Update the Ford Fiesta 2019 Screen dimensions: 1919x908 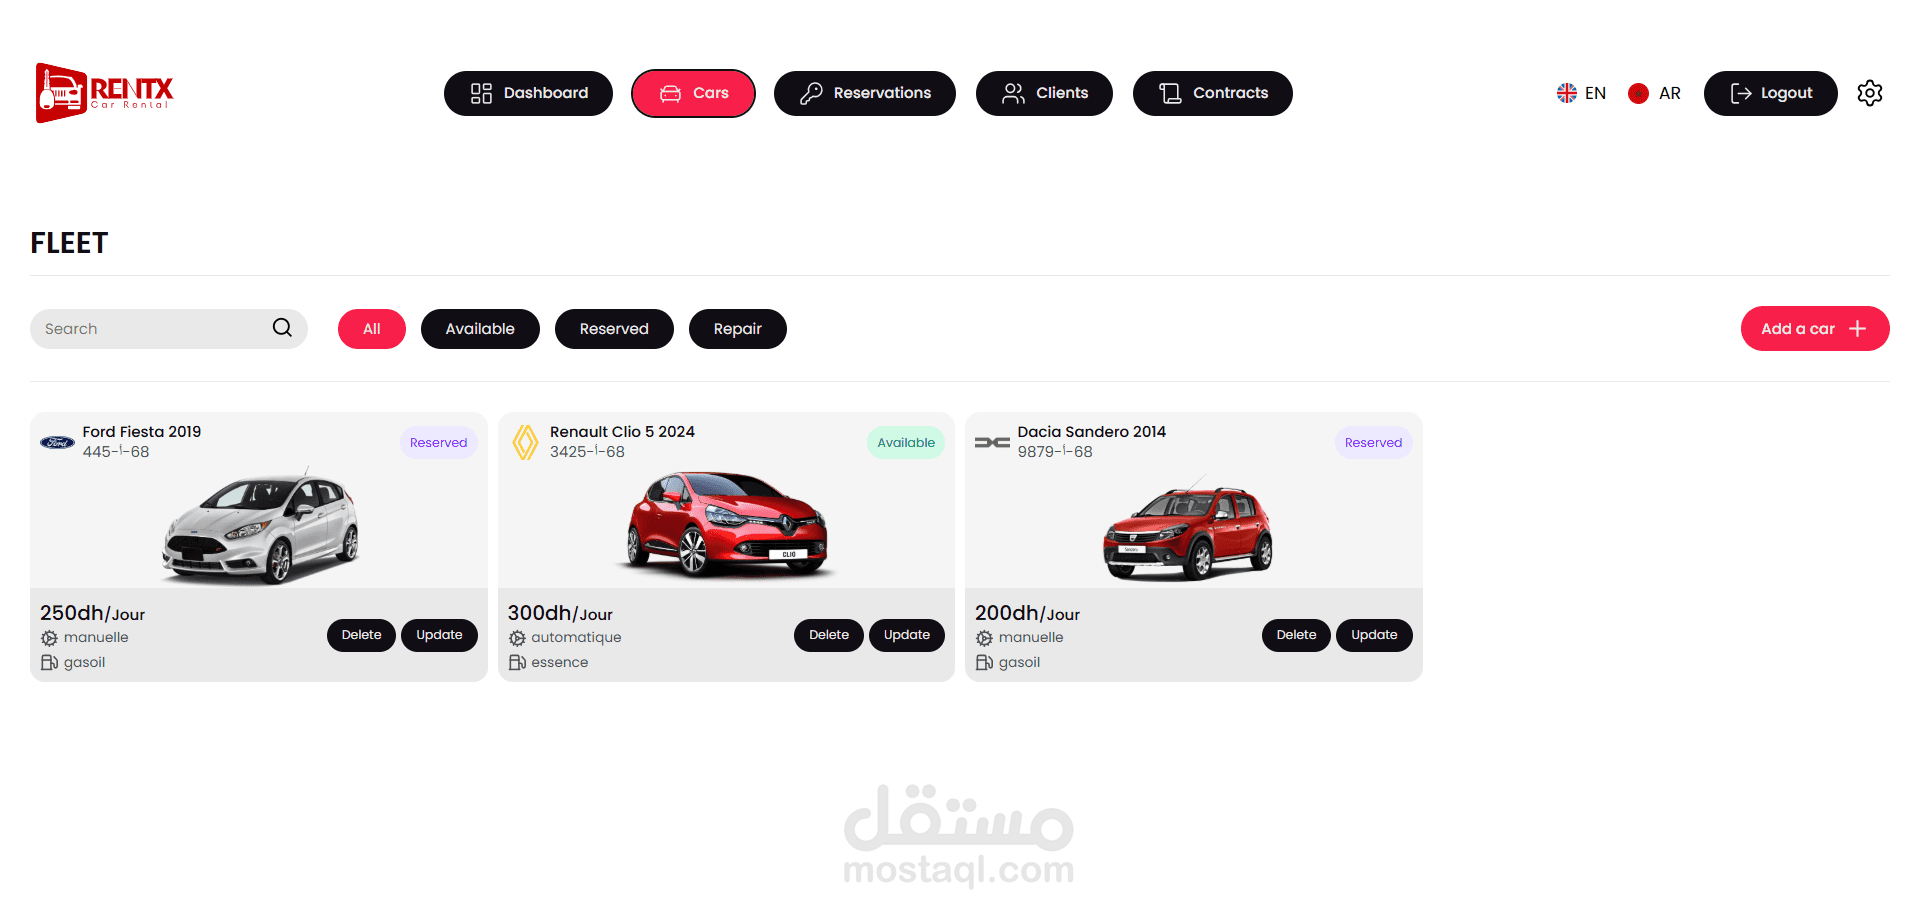click(x=439, y=635)
